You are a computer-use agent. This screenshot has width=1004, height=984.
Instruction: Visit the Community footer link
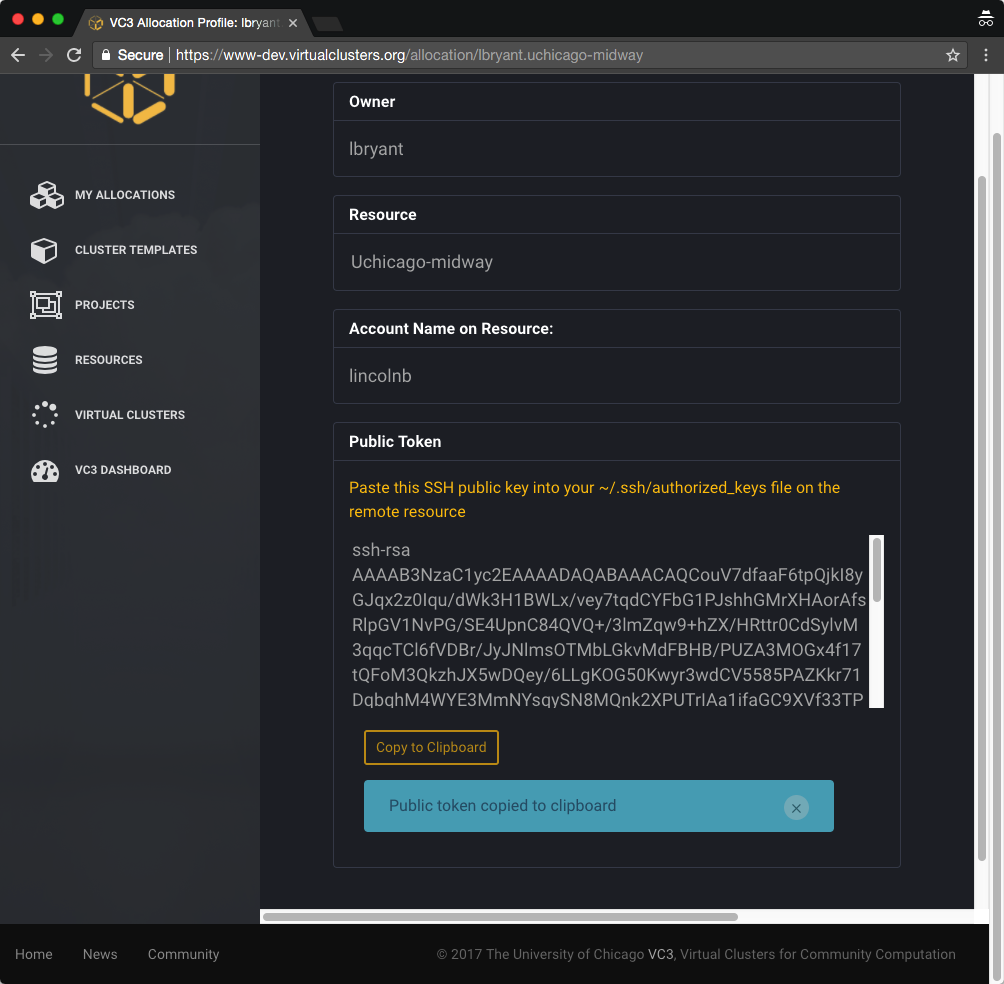coord(184,954)
